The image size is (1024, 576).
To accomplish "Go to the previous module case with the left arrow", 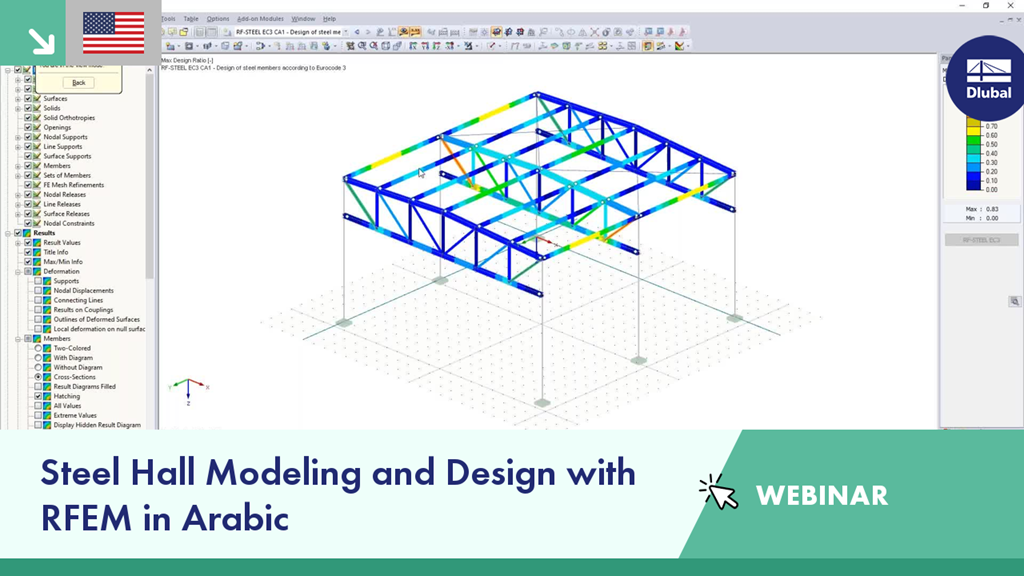I will click(x=357, y=31).
